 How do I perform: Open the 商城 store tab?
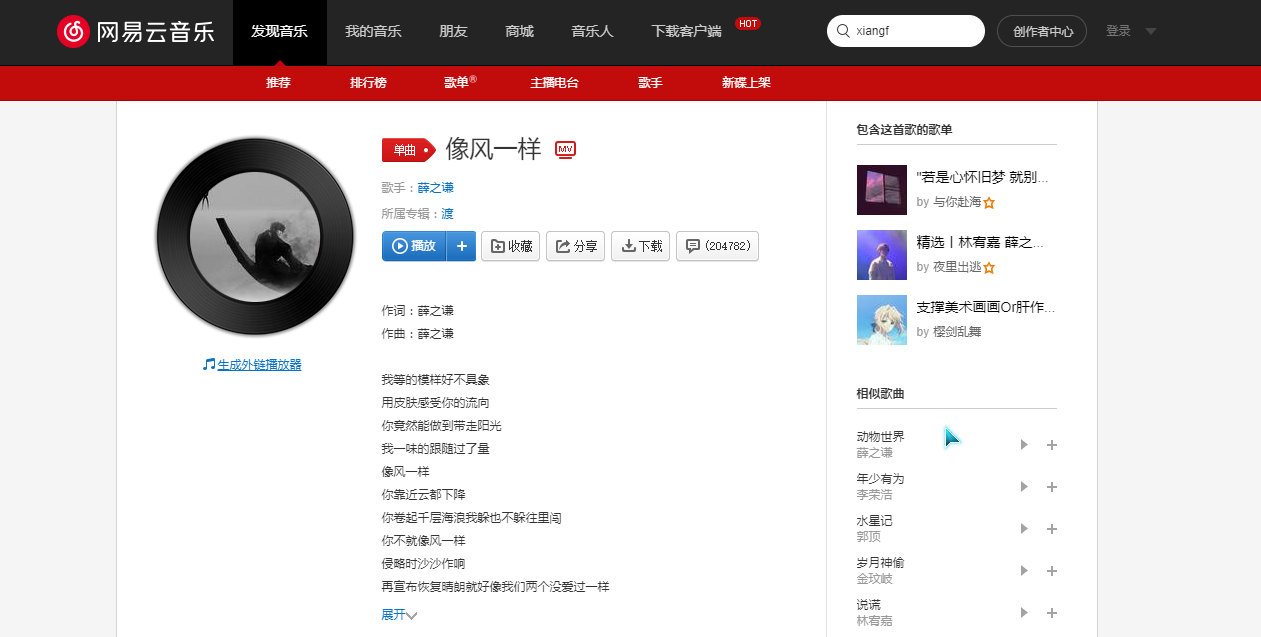coord(520,32)
